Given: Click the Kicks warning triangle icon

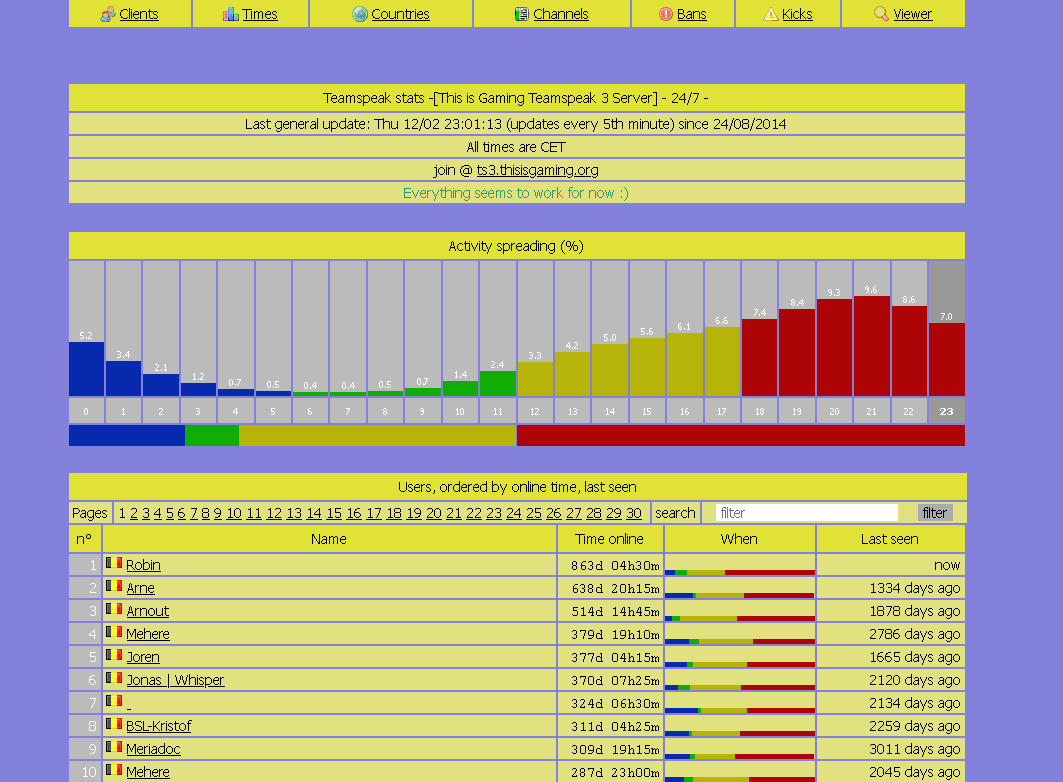Looking at the screenshot, I should pos(771,14).
